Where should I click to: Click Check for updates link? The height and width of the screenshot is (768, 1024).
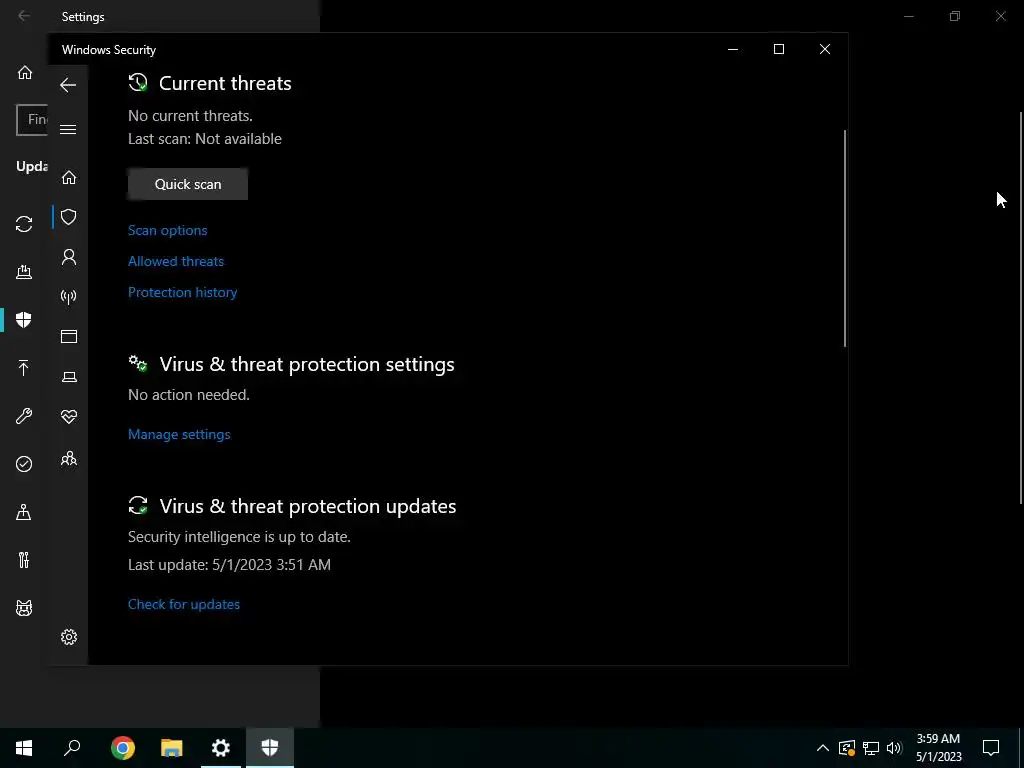(184, 604)
